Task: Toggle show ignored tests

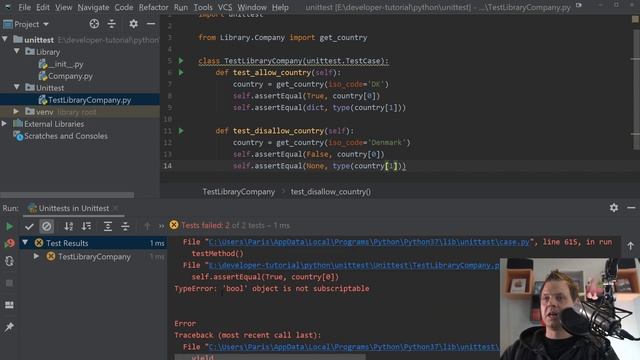Action: click(47, 226)
